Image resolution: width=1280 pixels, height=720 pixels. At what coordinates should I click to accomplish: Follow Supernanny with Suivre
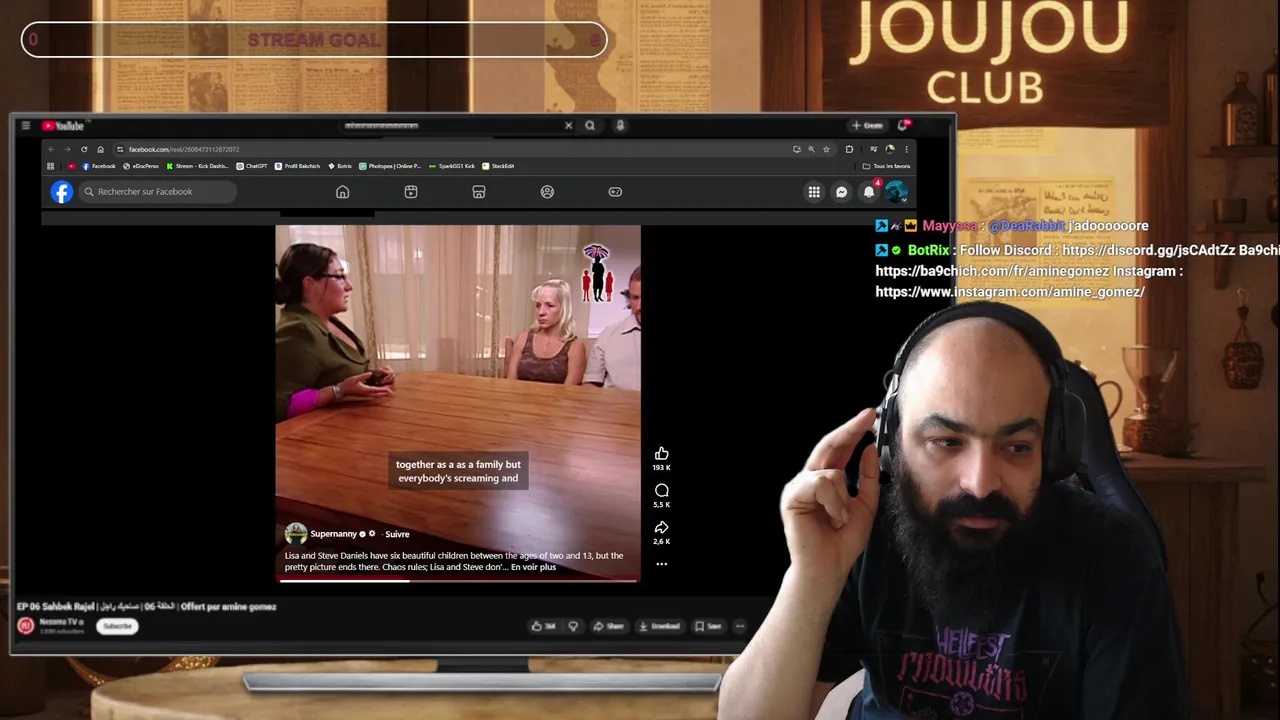[397, 534]
